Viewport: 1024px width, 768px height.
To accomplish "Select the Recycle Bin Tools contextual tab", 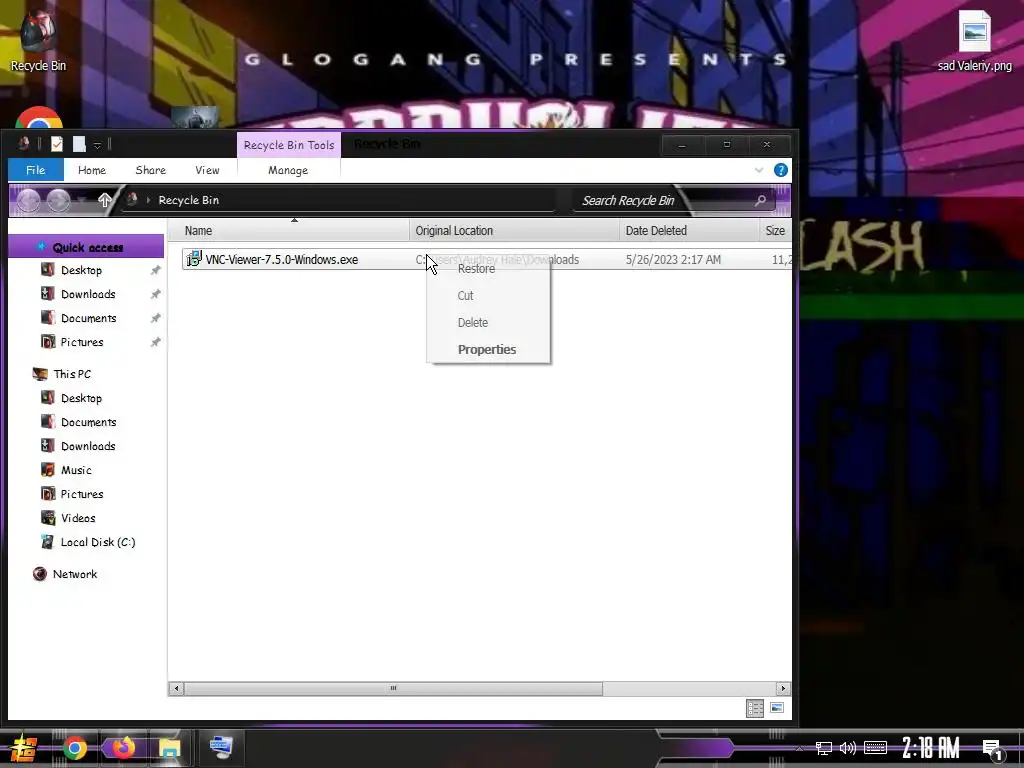I will 289,145.
